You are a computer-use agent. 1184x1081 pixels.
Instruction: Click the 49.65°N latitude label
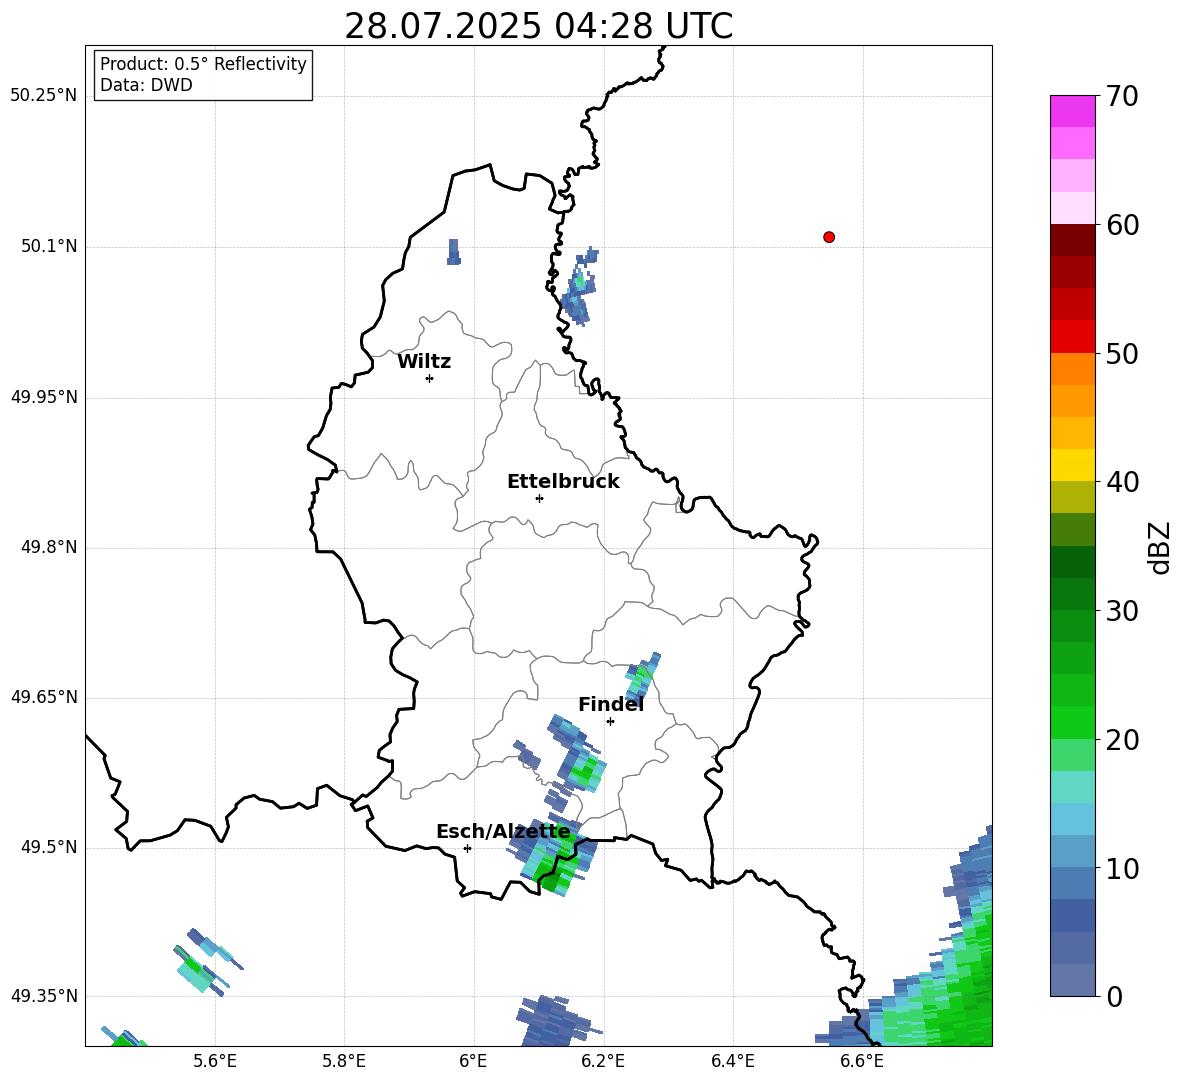pos(44,697)
